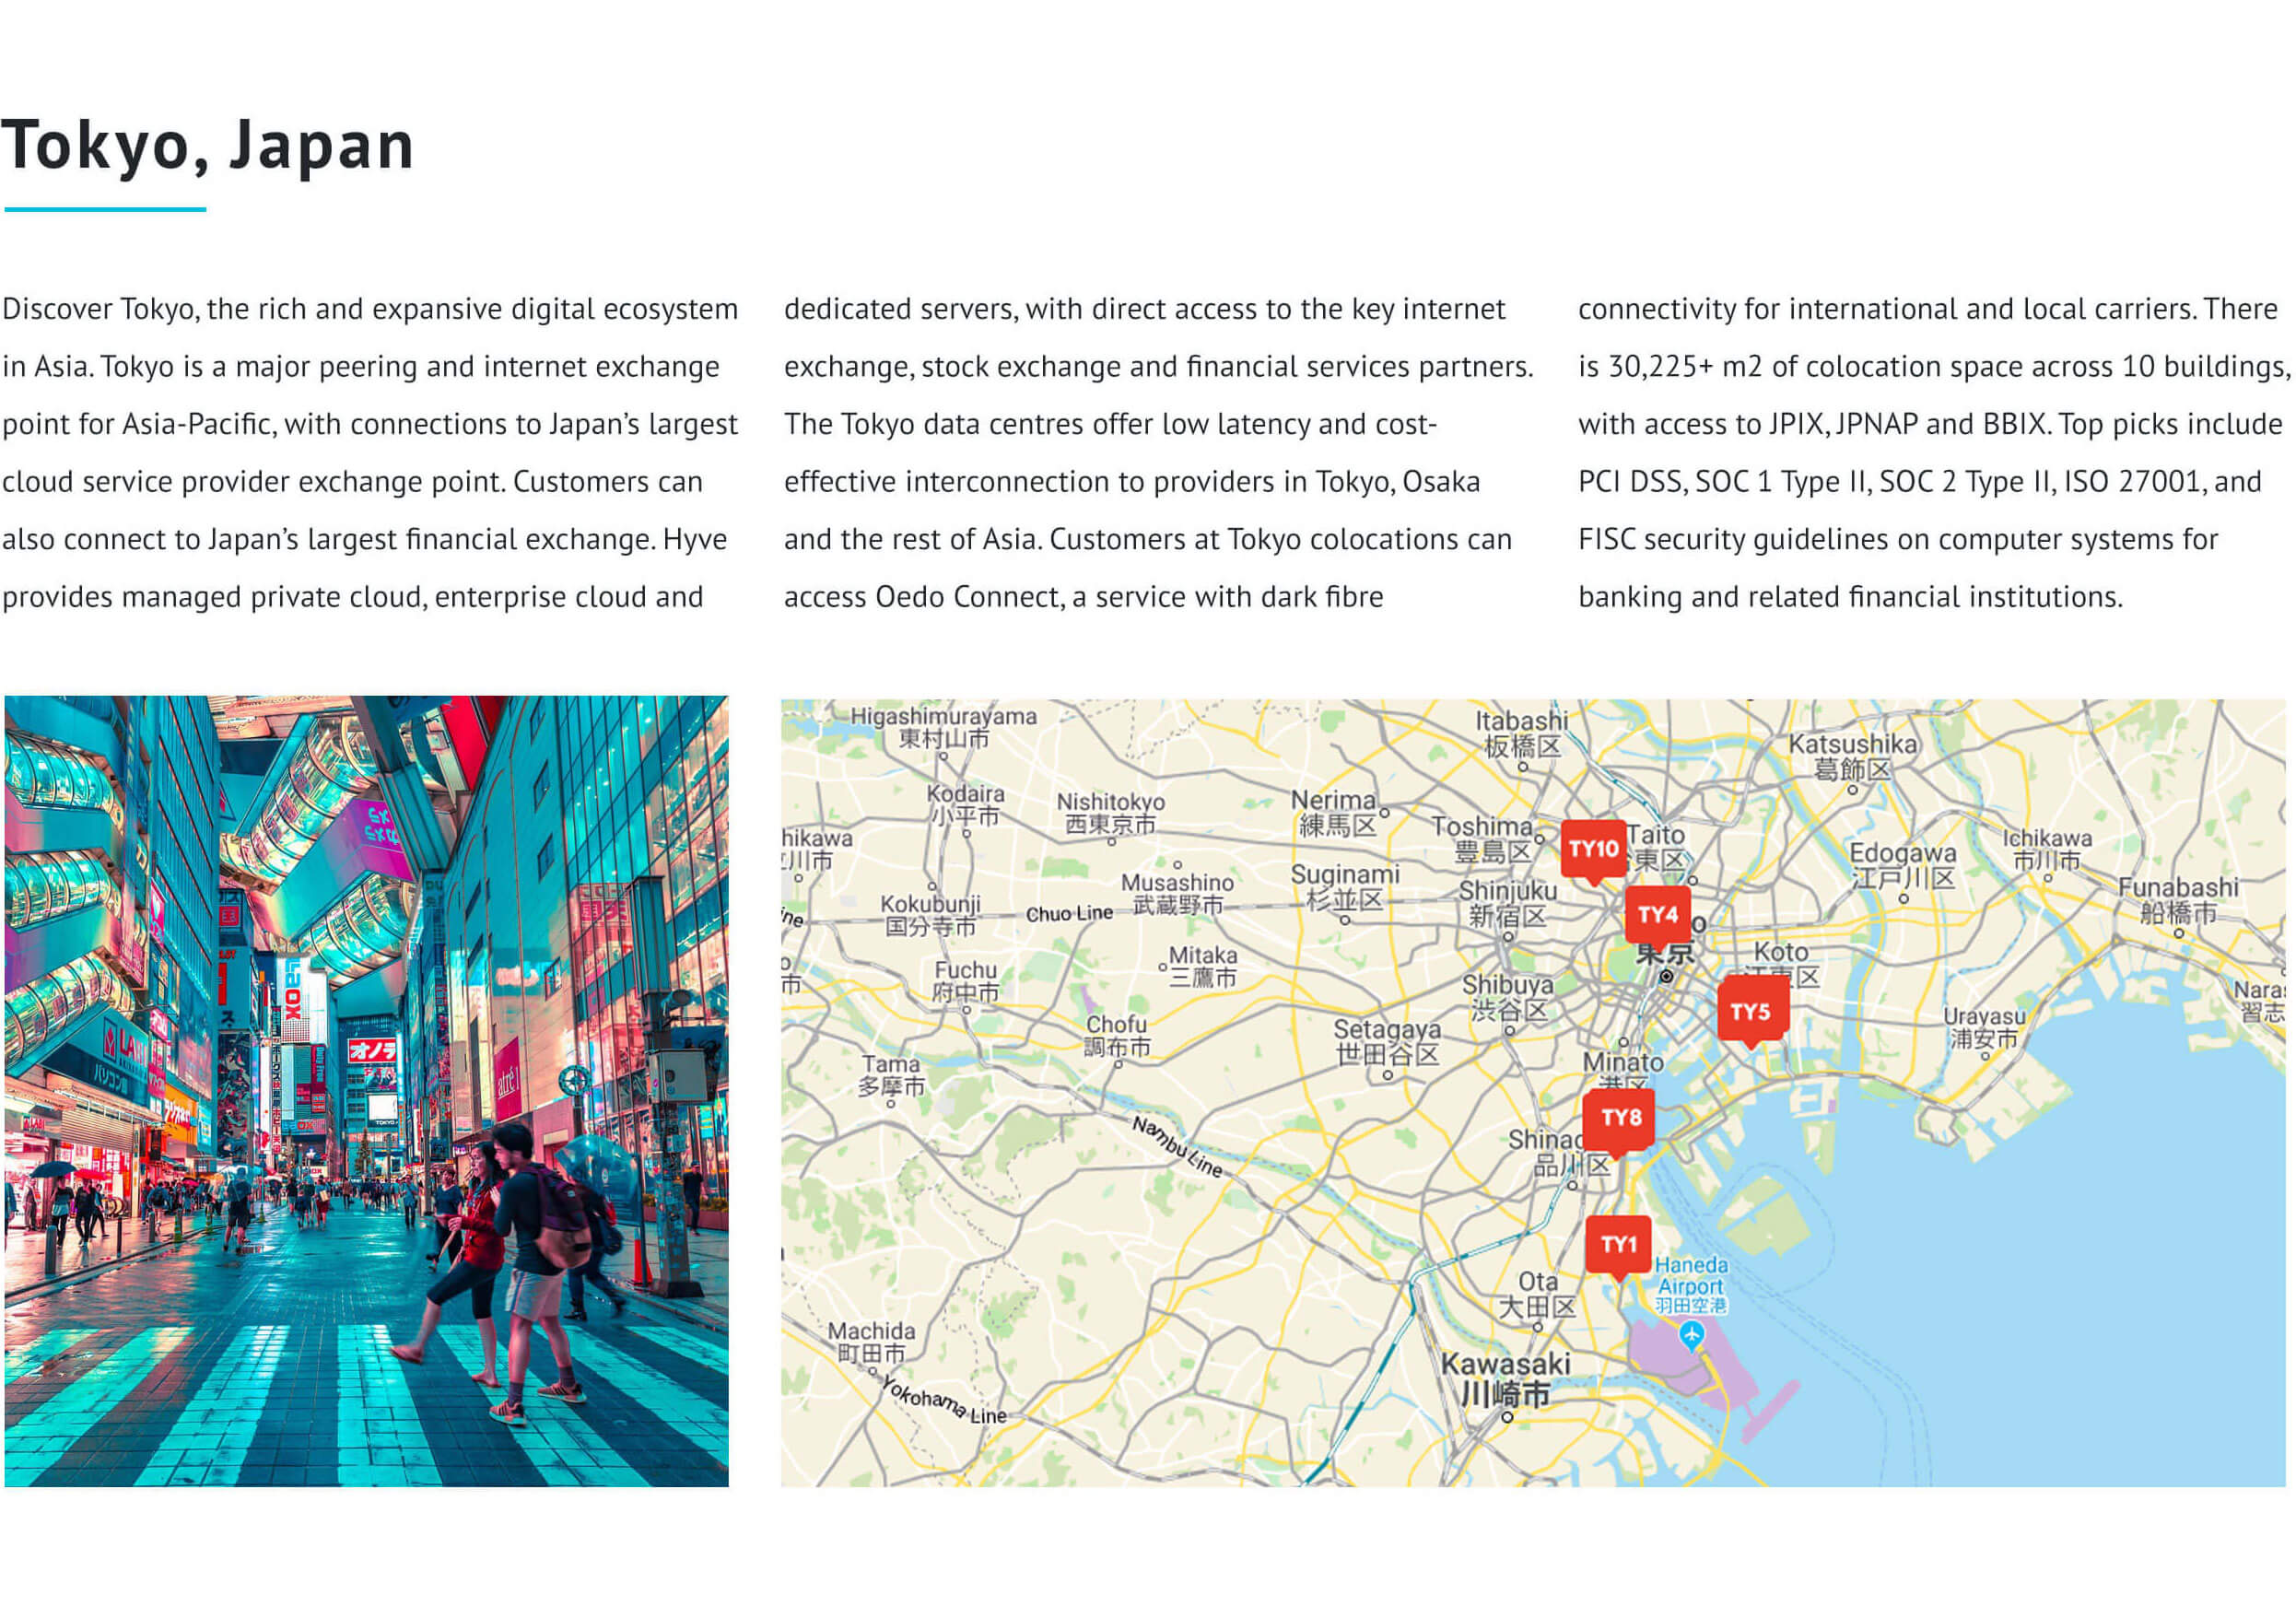Image resolution: width=2296 pixels, height=1618 pixels.
Task: Click the Taito label on map
Action: pyautogui.click(x=1656, y=847)
